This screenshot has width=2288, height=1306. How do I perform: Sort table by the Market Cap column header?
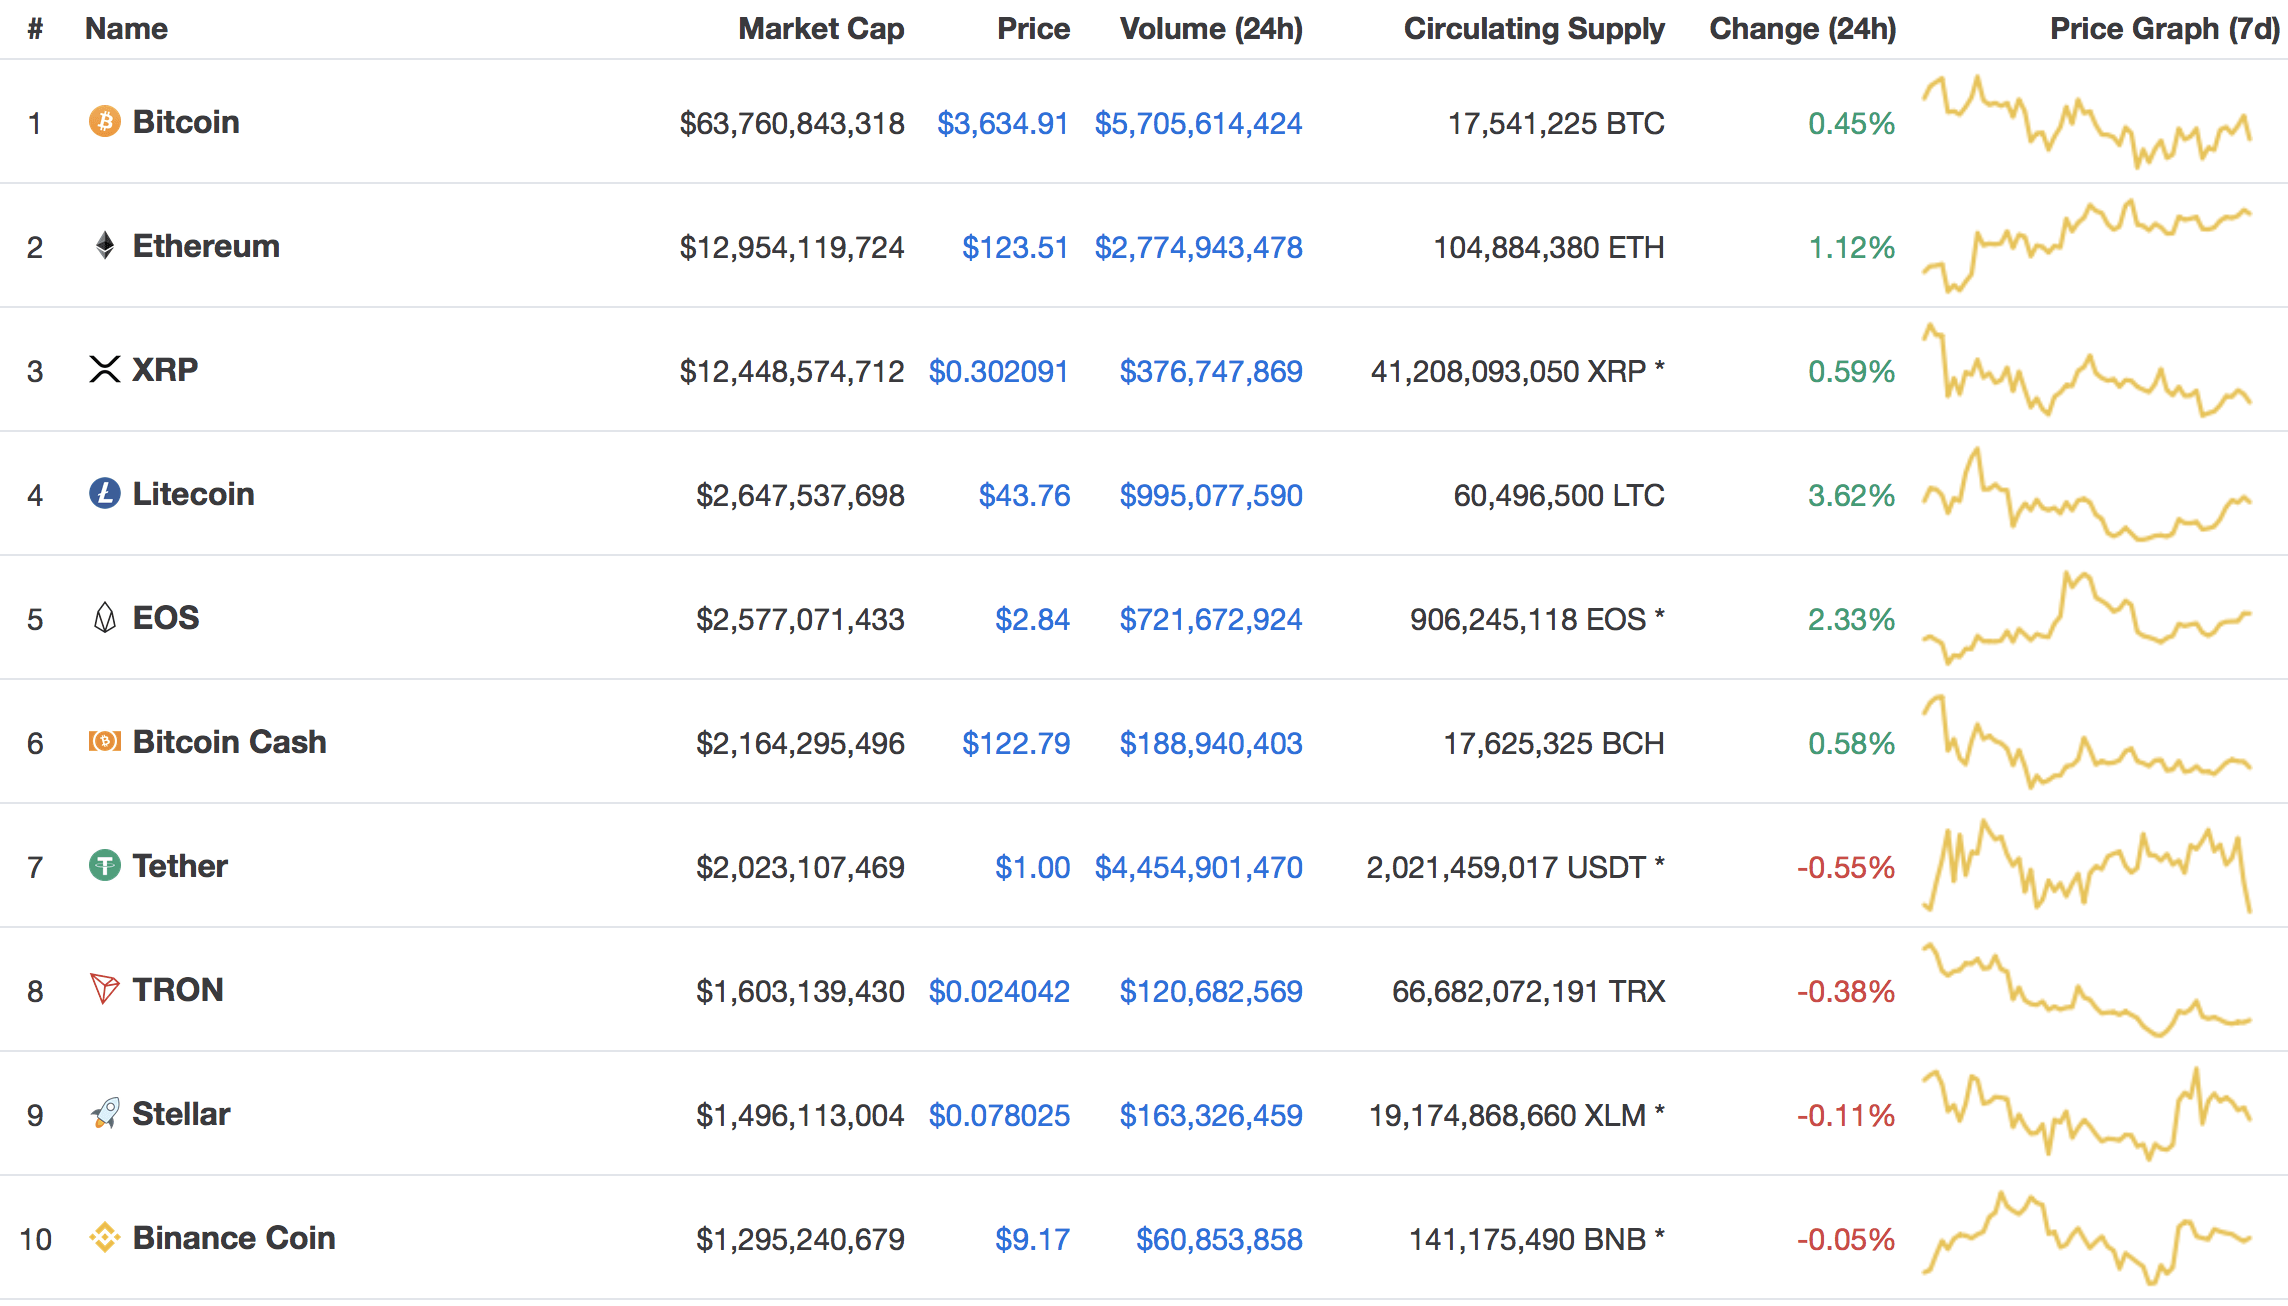821,29
